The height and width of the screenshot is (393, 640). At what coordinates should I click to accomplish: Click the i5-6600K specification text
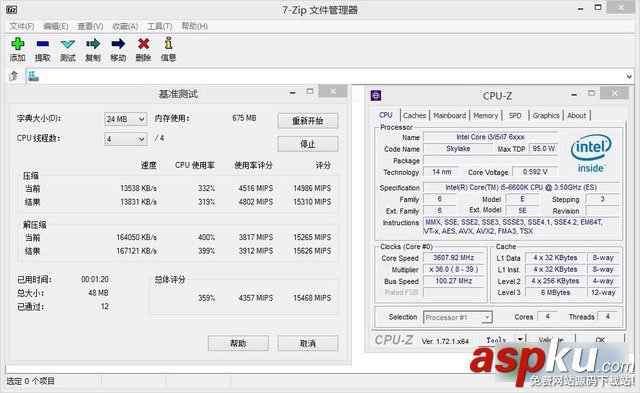click(521, 187)
